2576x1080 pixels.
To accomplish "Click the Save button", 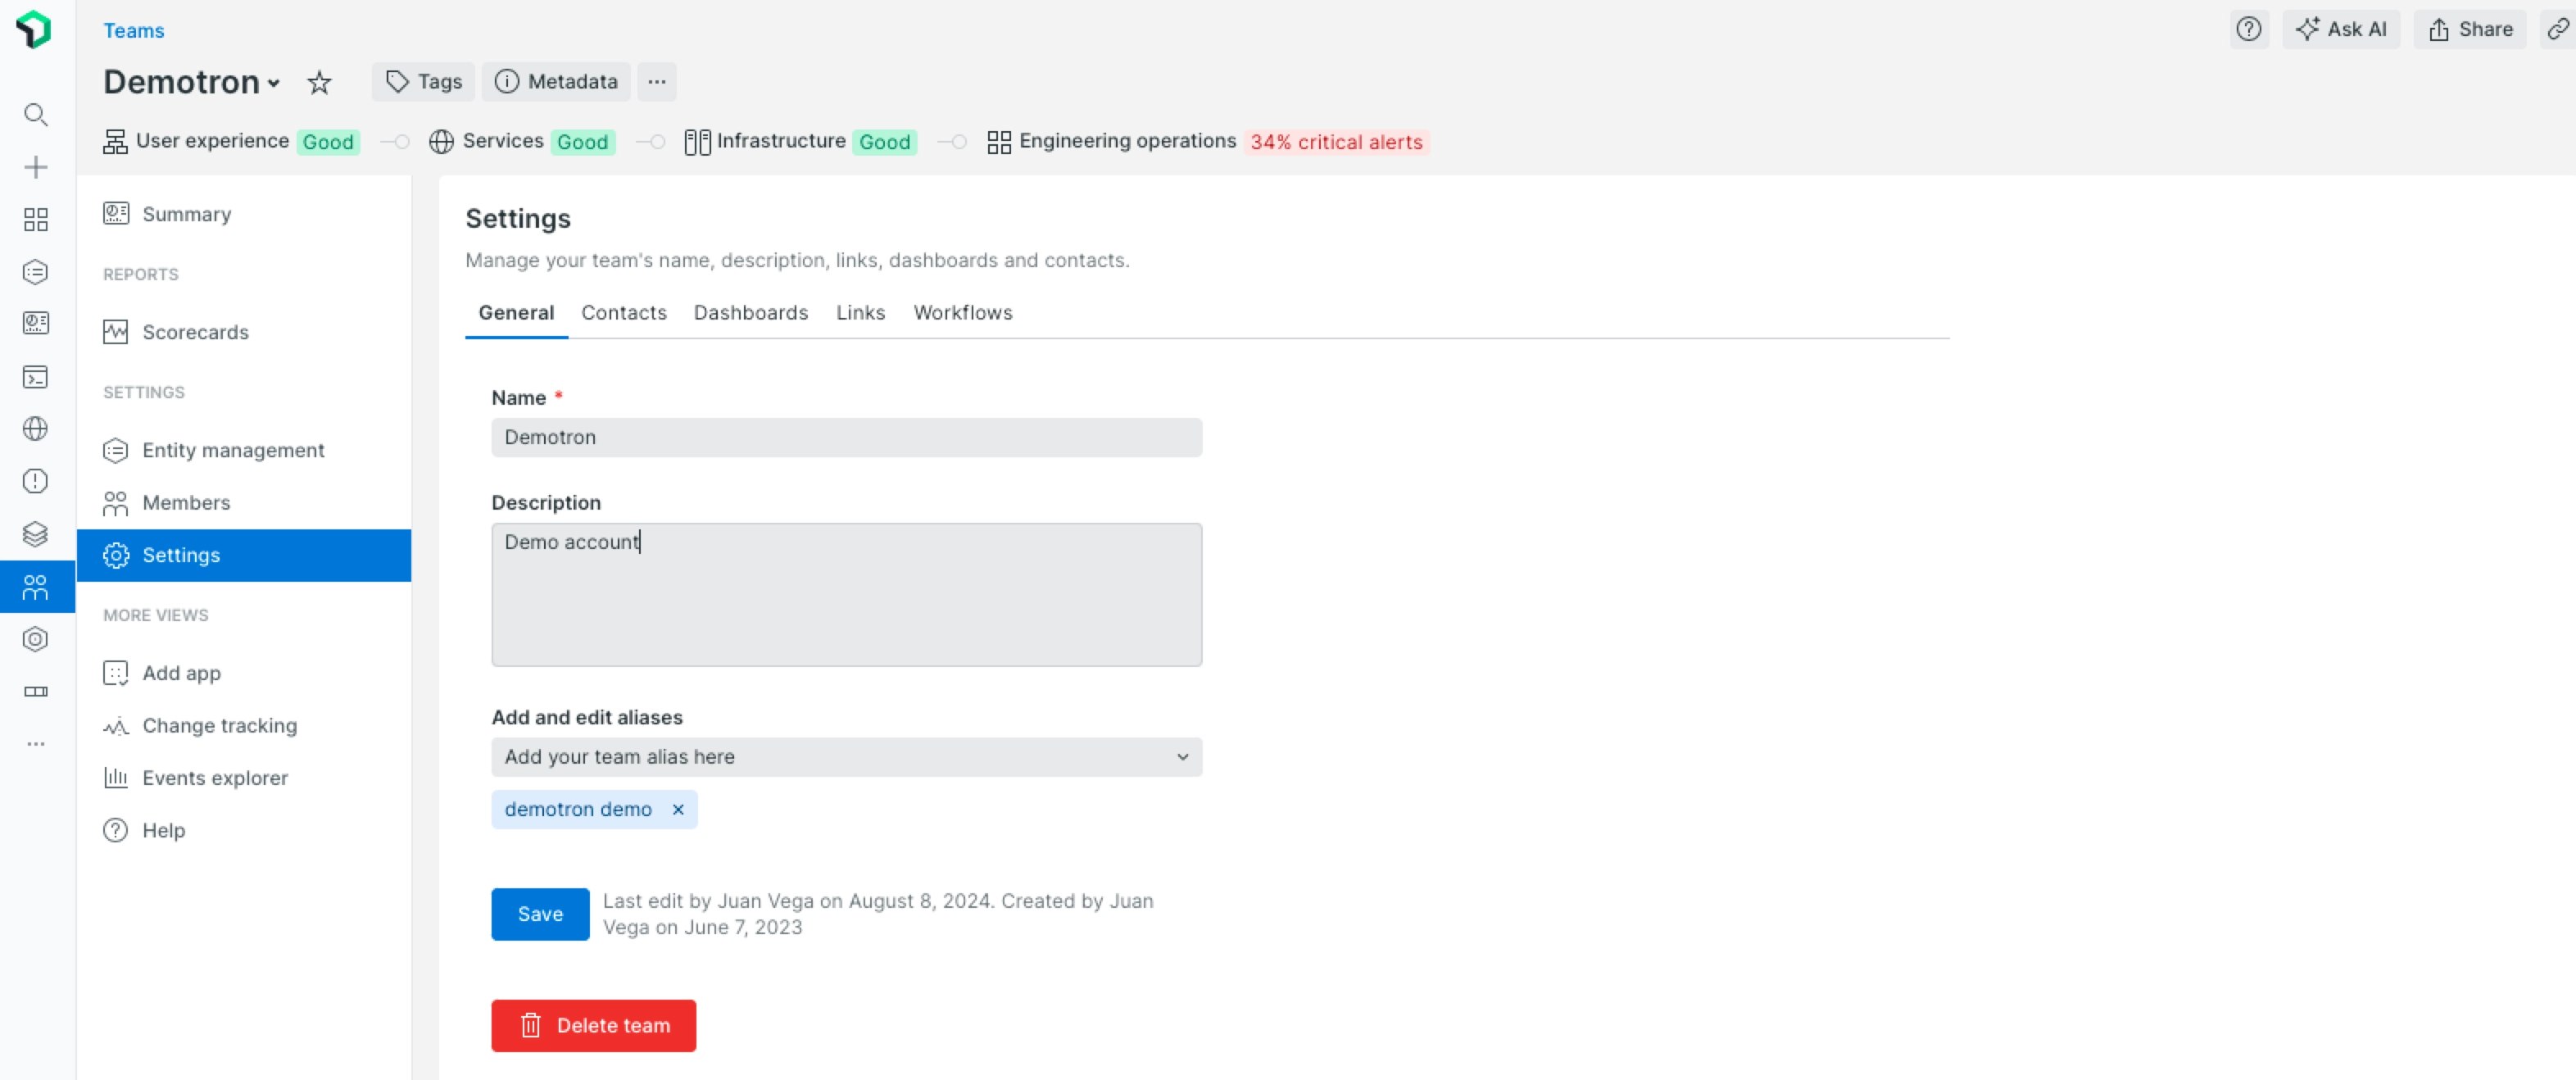I will [540, 914].
